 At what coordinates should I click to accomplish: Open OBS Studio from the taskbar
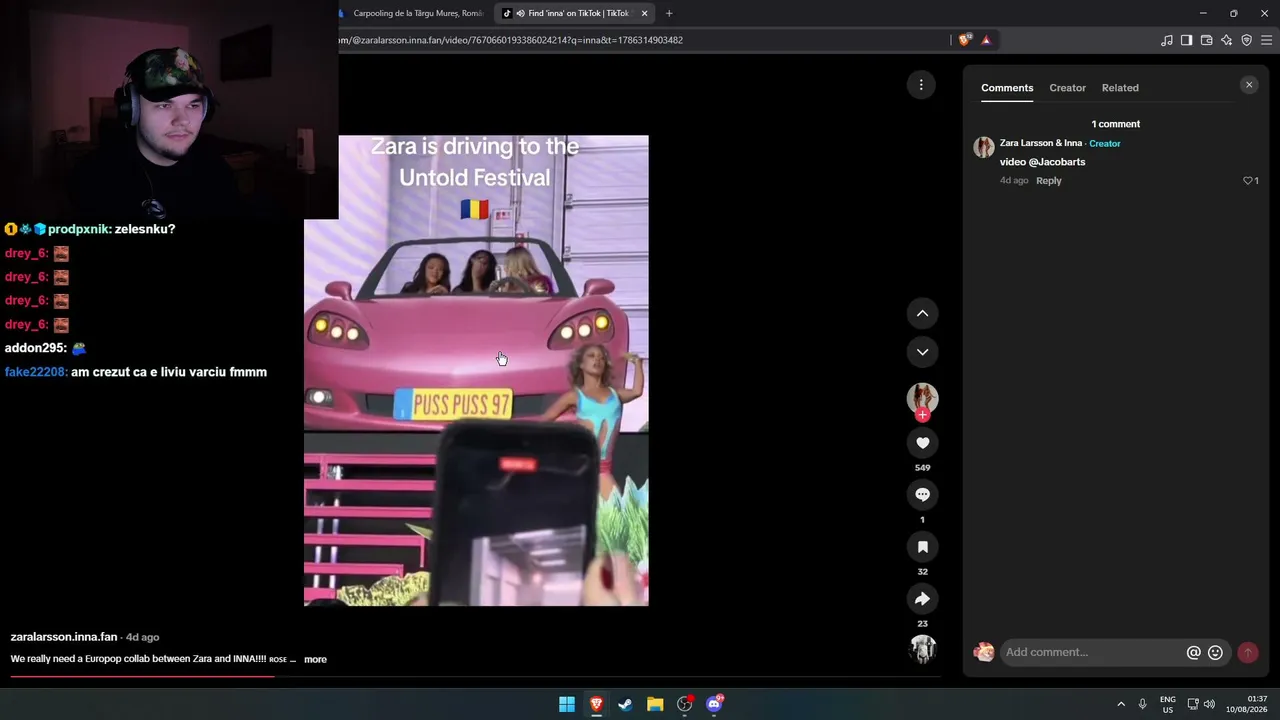[684, 704]
